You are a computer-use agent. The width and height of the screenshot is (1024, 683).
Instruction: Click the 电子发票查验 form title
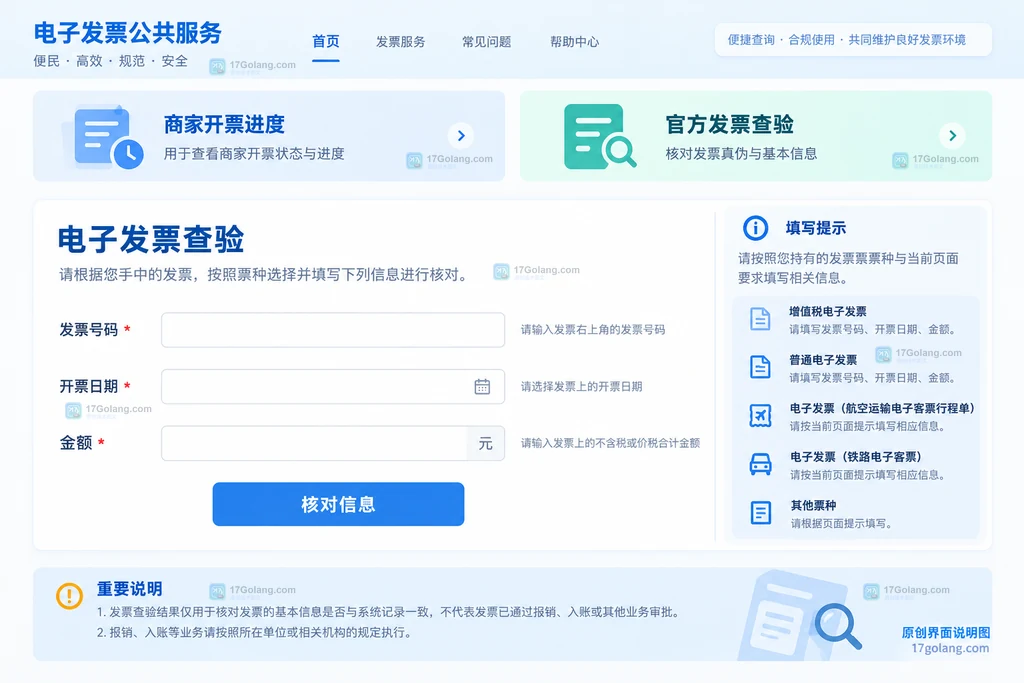151,239
